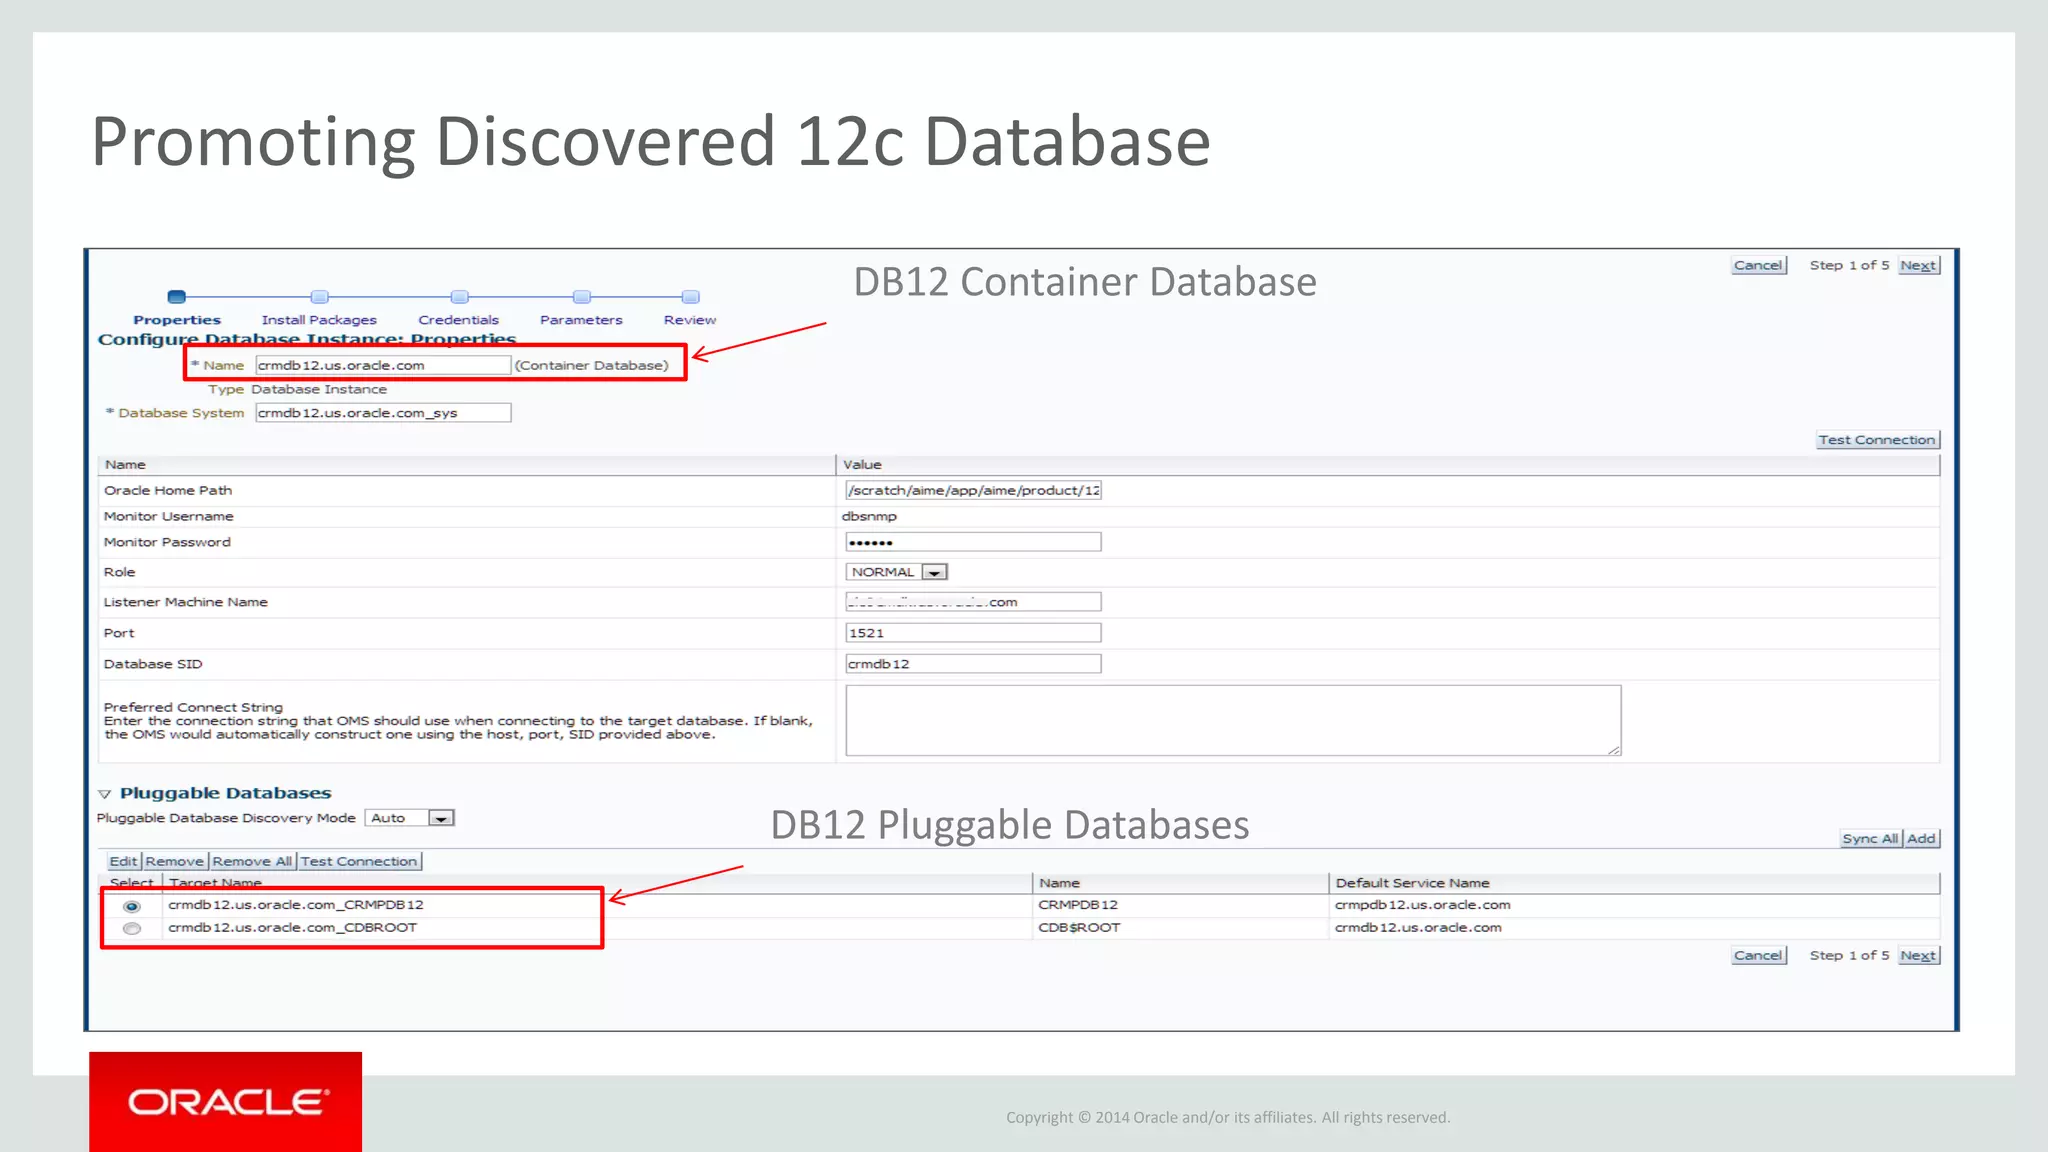Click the Parameters step marker

(x=582, y=297)
